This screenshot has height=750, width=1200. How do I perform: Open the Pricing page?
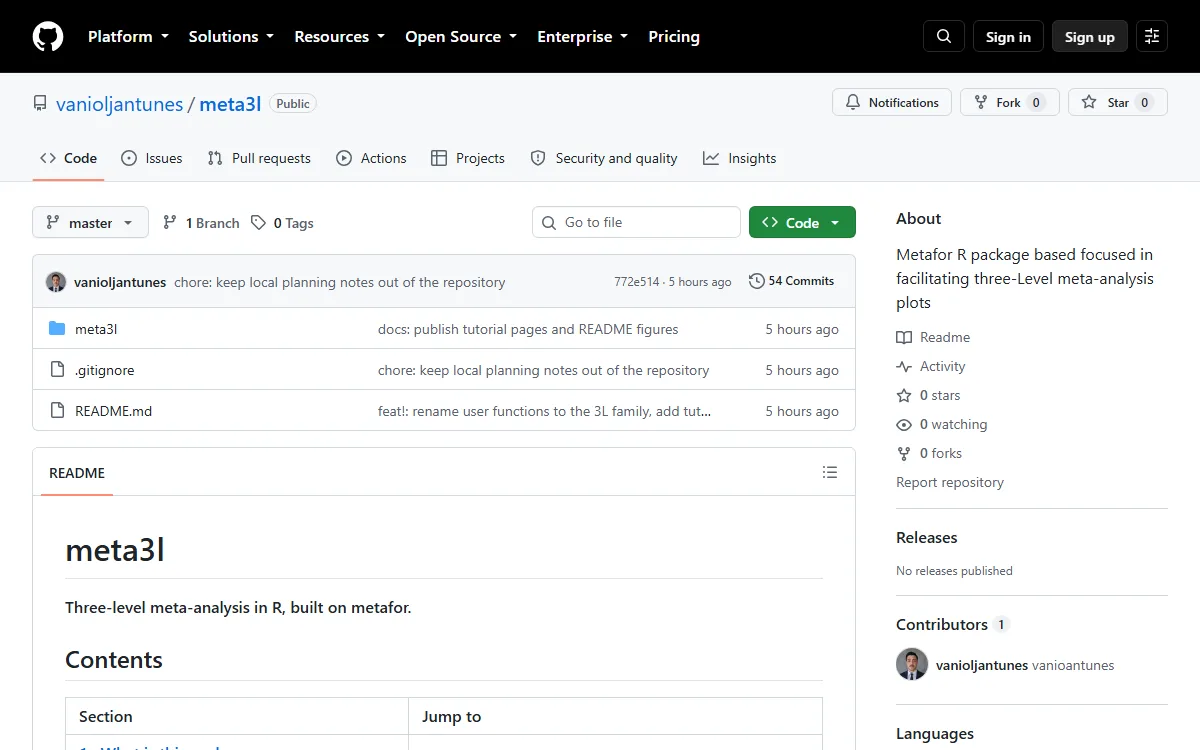[674, 36]
